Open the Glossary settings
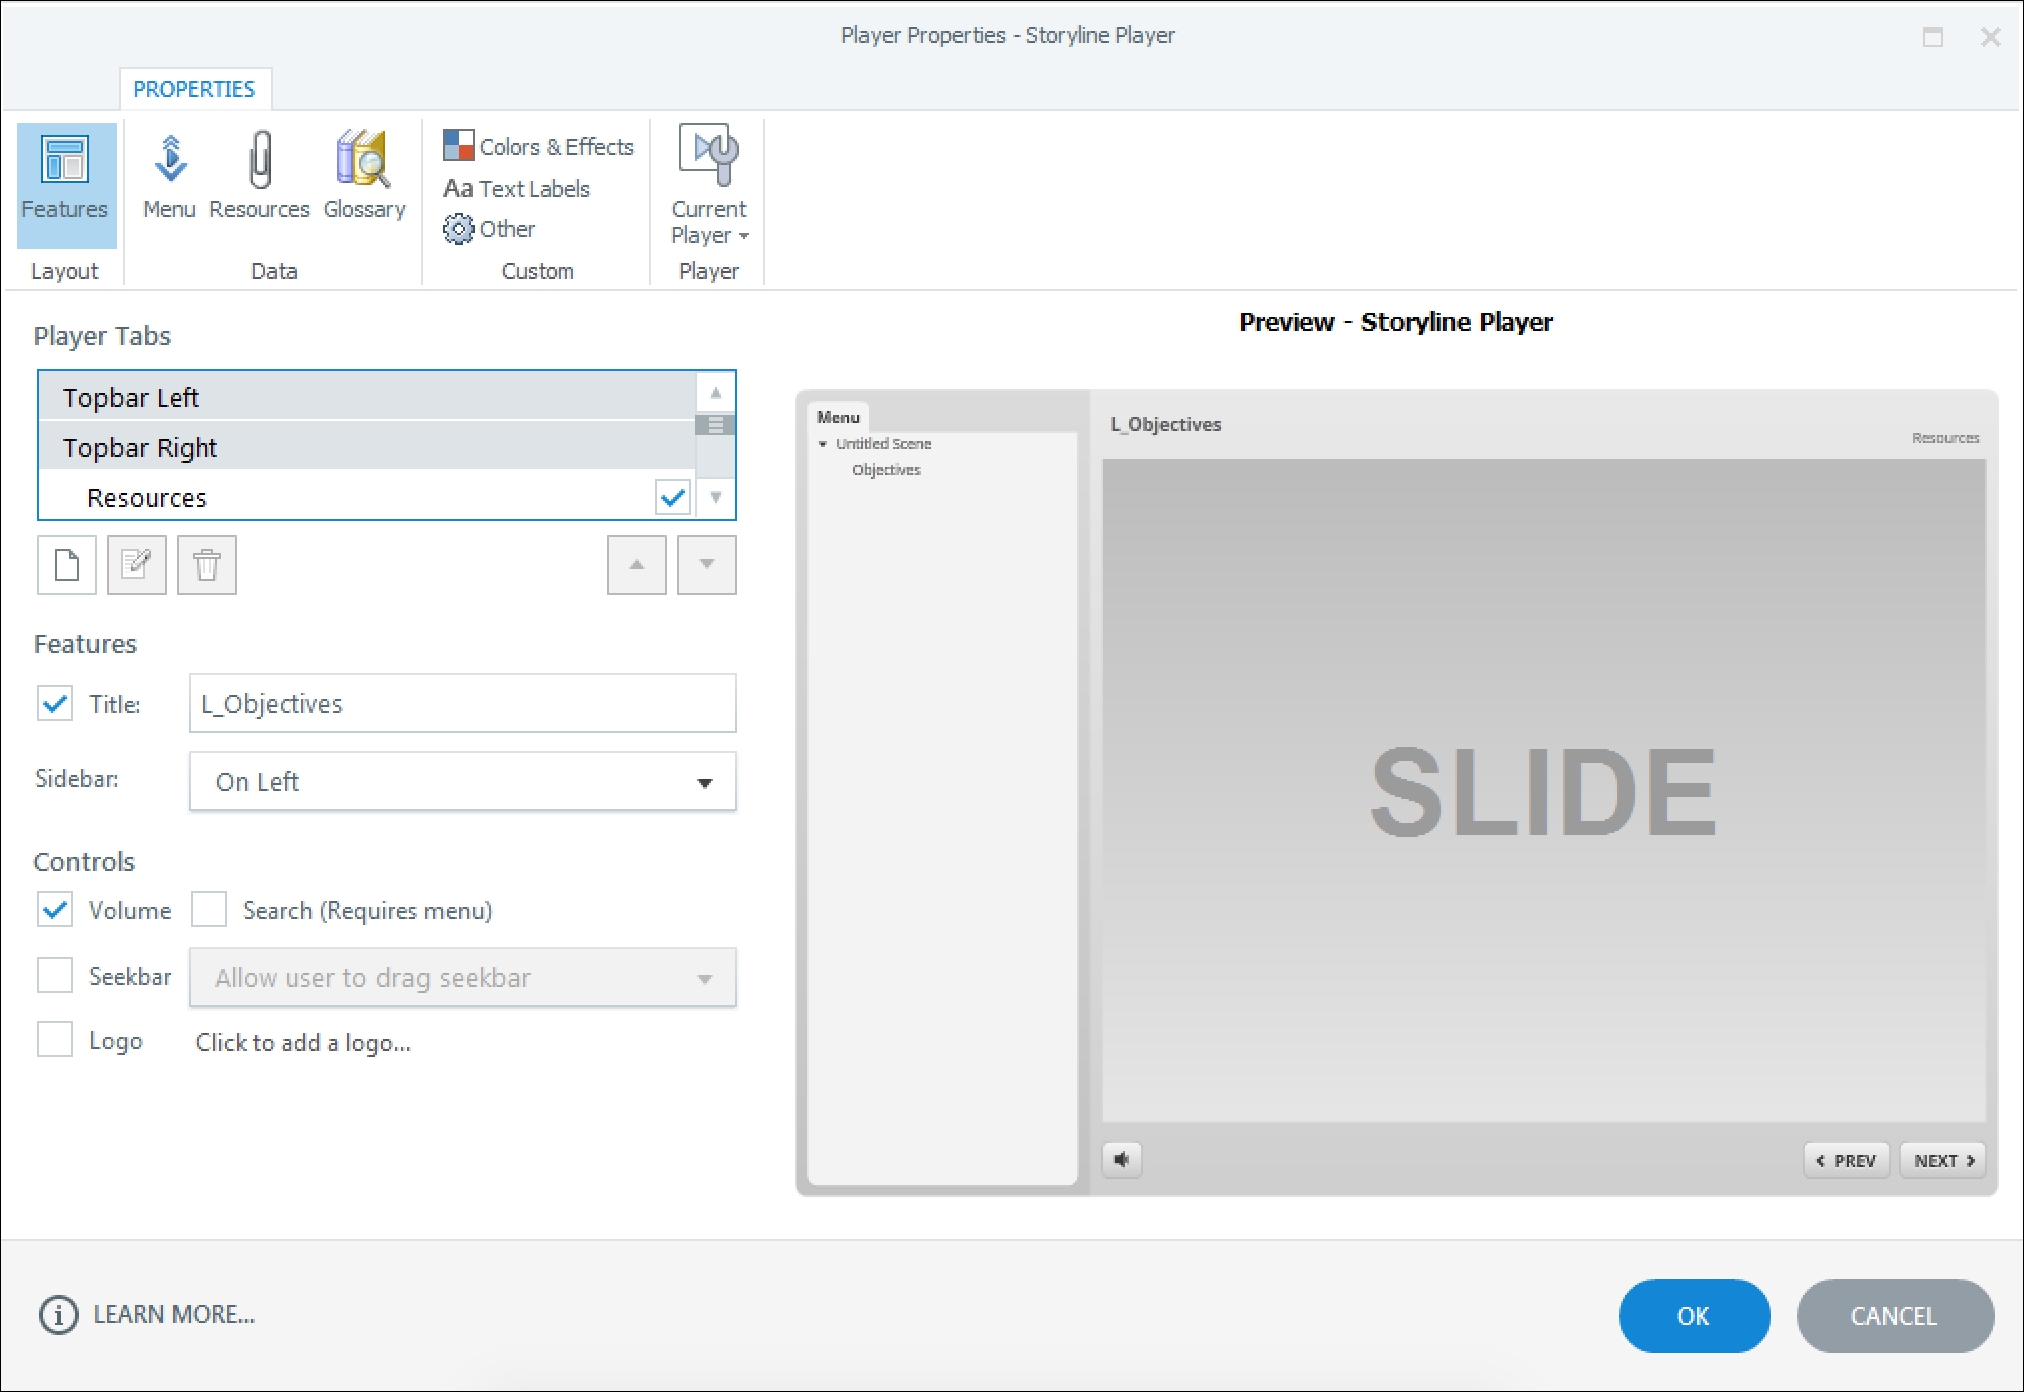2024x1392 pixels. point(364,176)
